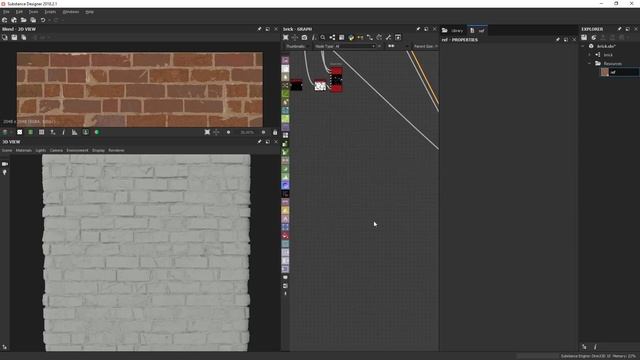
Task: Click the Save all icon in main toolbar
Action: (x=33, y=20)
